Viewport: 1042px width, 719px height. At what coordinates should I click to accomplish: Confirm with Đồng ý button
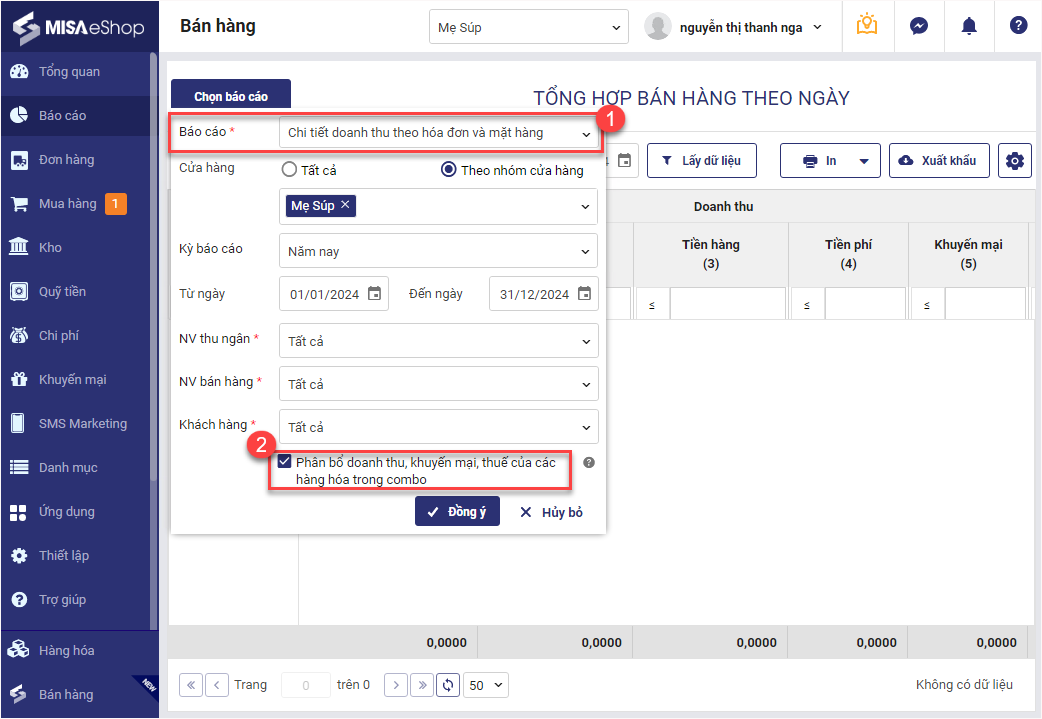[457, 512]
